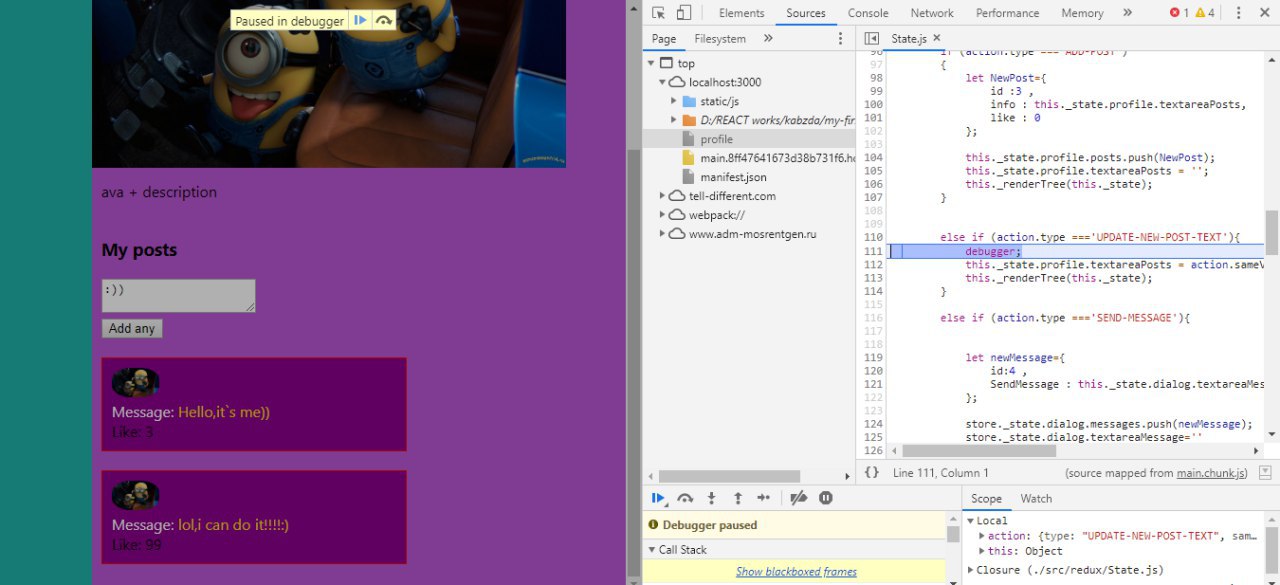Image resolution: width=1280 pixels, height=585 pixels.
Task: Step into next function call
Action: click(712, 497)
